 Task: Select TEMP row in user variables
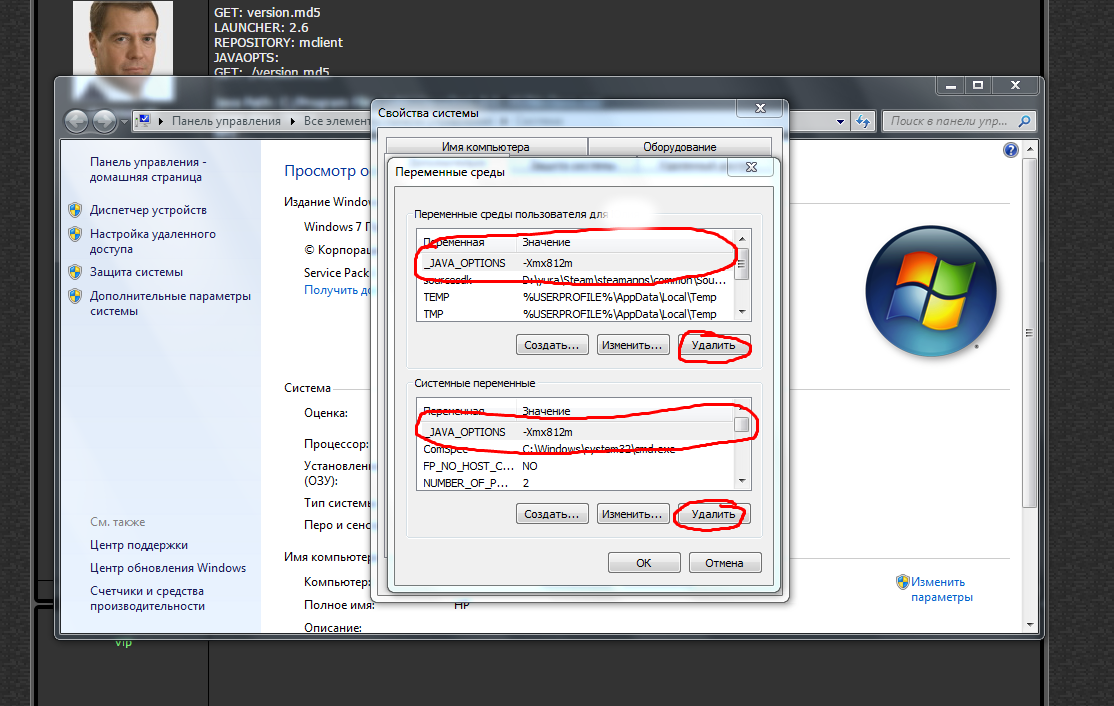[575, 298]
